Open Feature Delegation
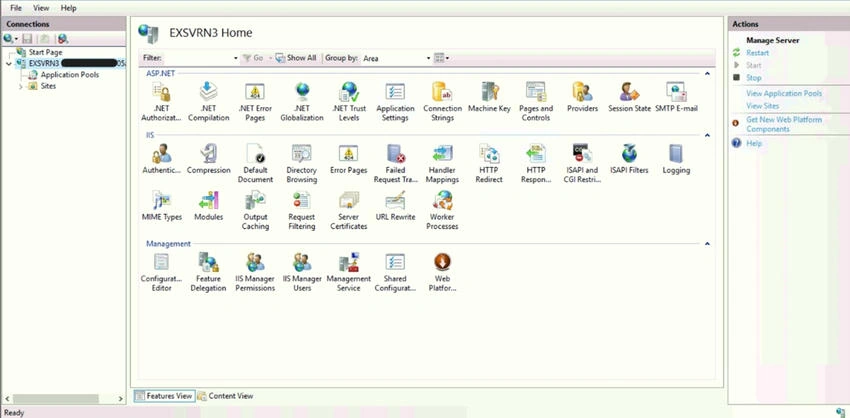 (x=208, y=272)
